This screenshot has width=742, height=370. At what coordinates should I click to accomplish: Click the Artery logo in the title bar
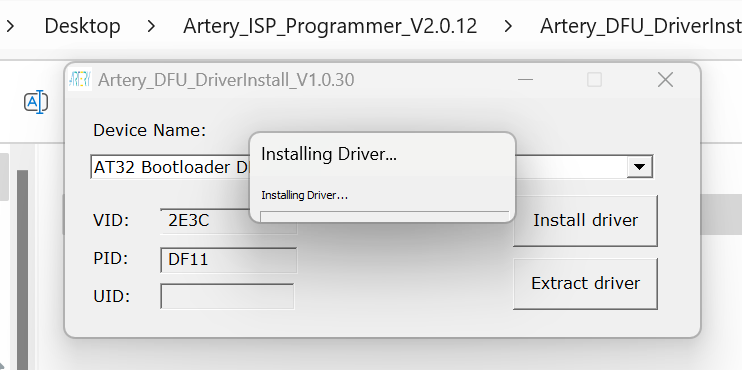coord(80,79)
